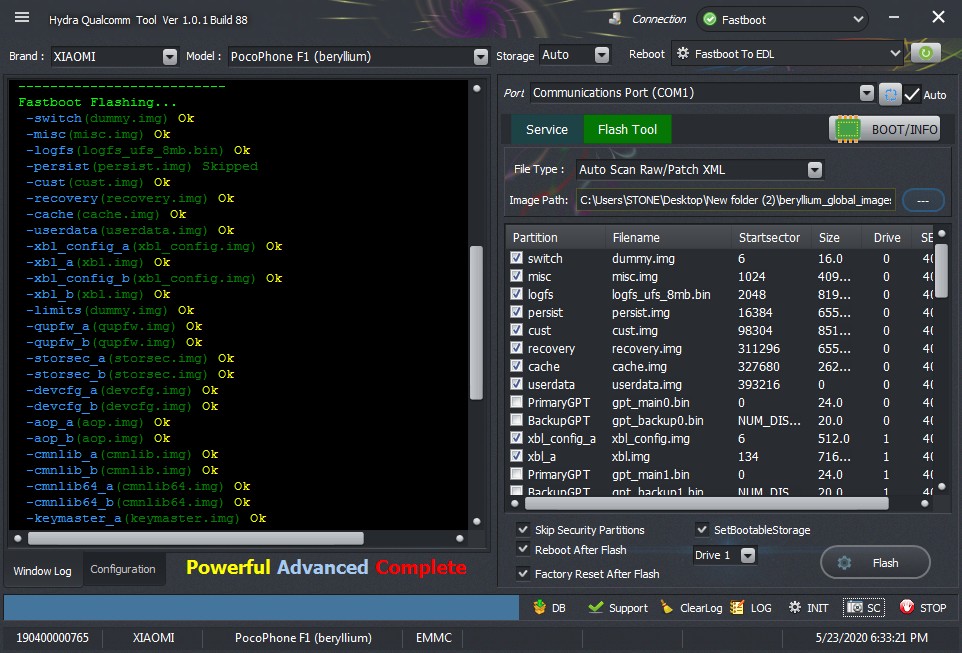The height and width of the screenshot is (653, 962).
Task: Switch to the Configuration tab
Action: 123,569
